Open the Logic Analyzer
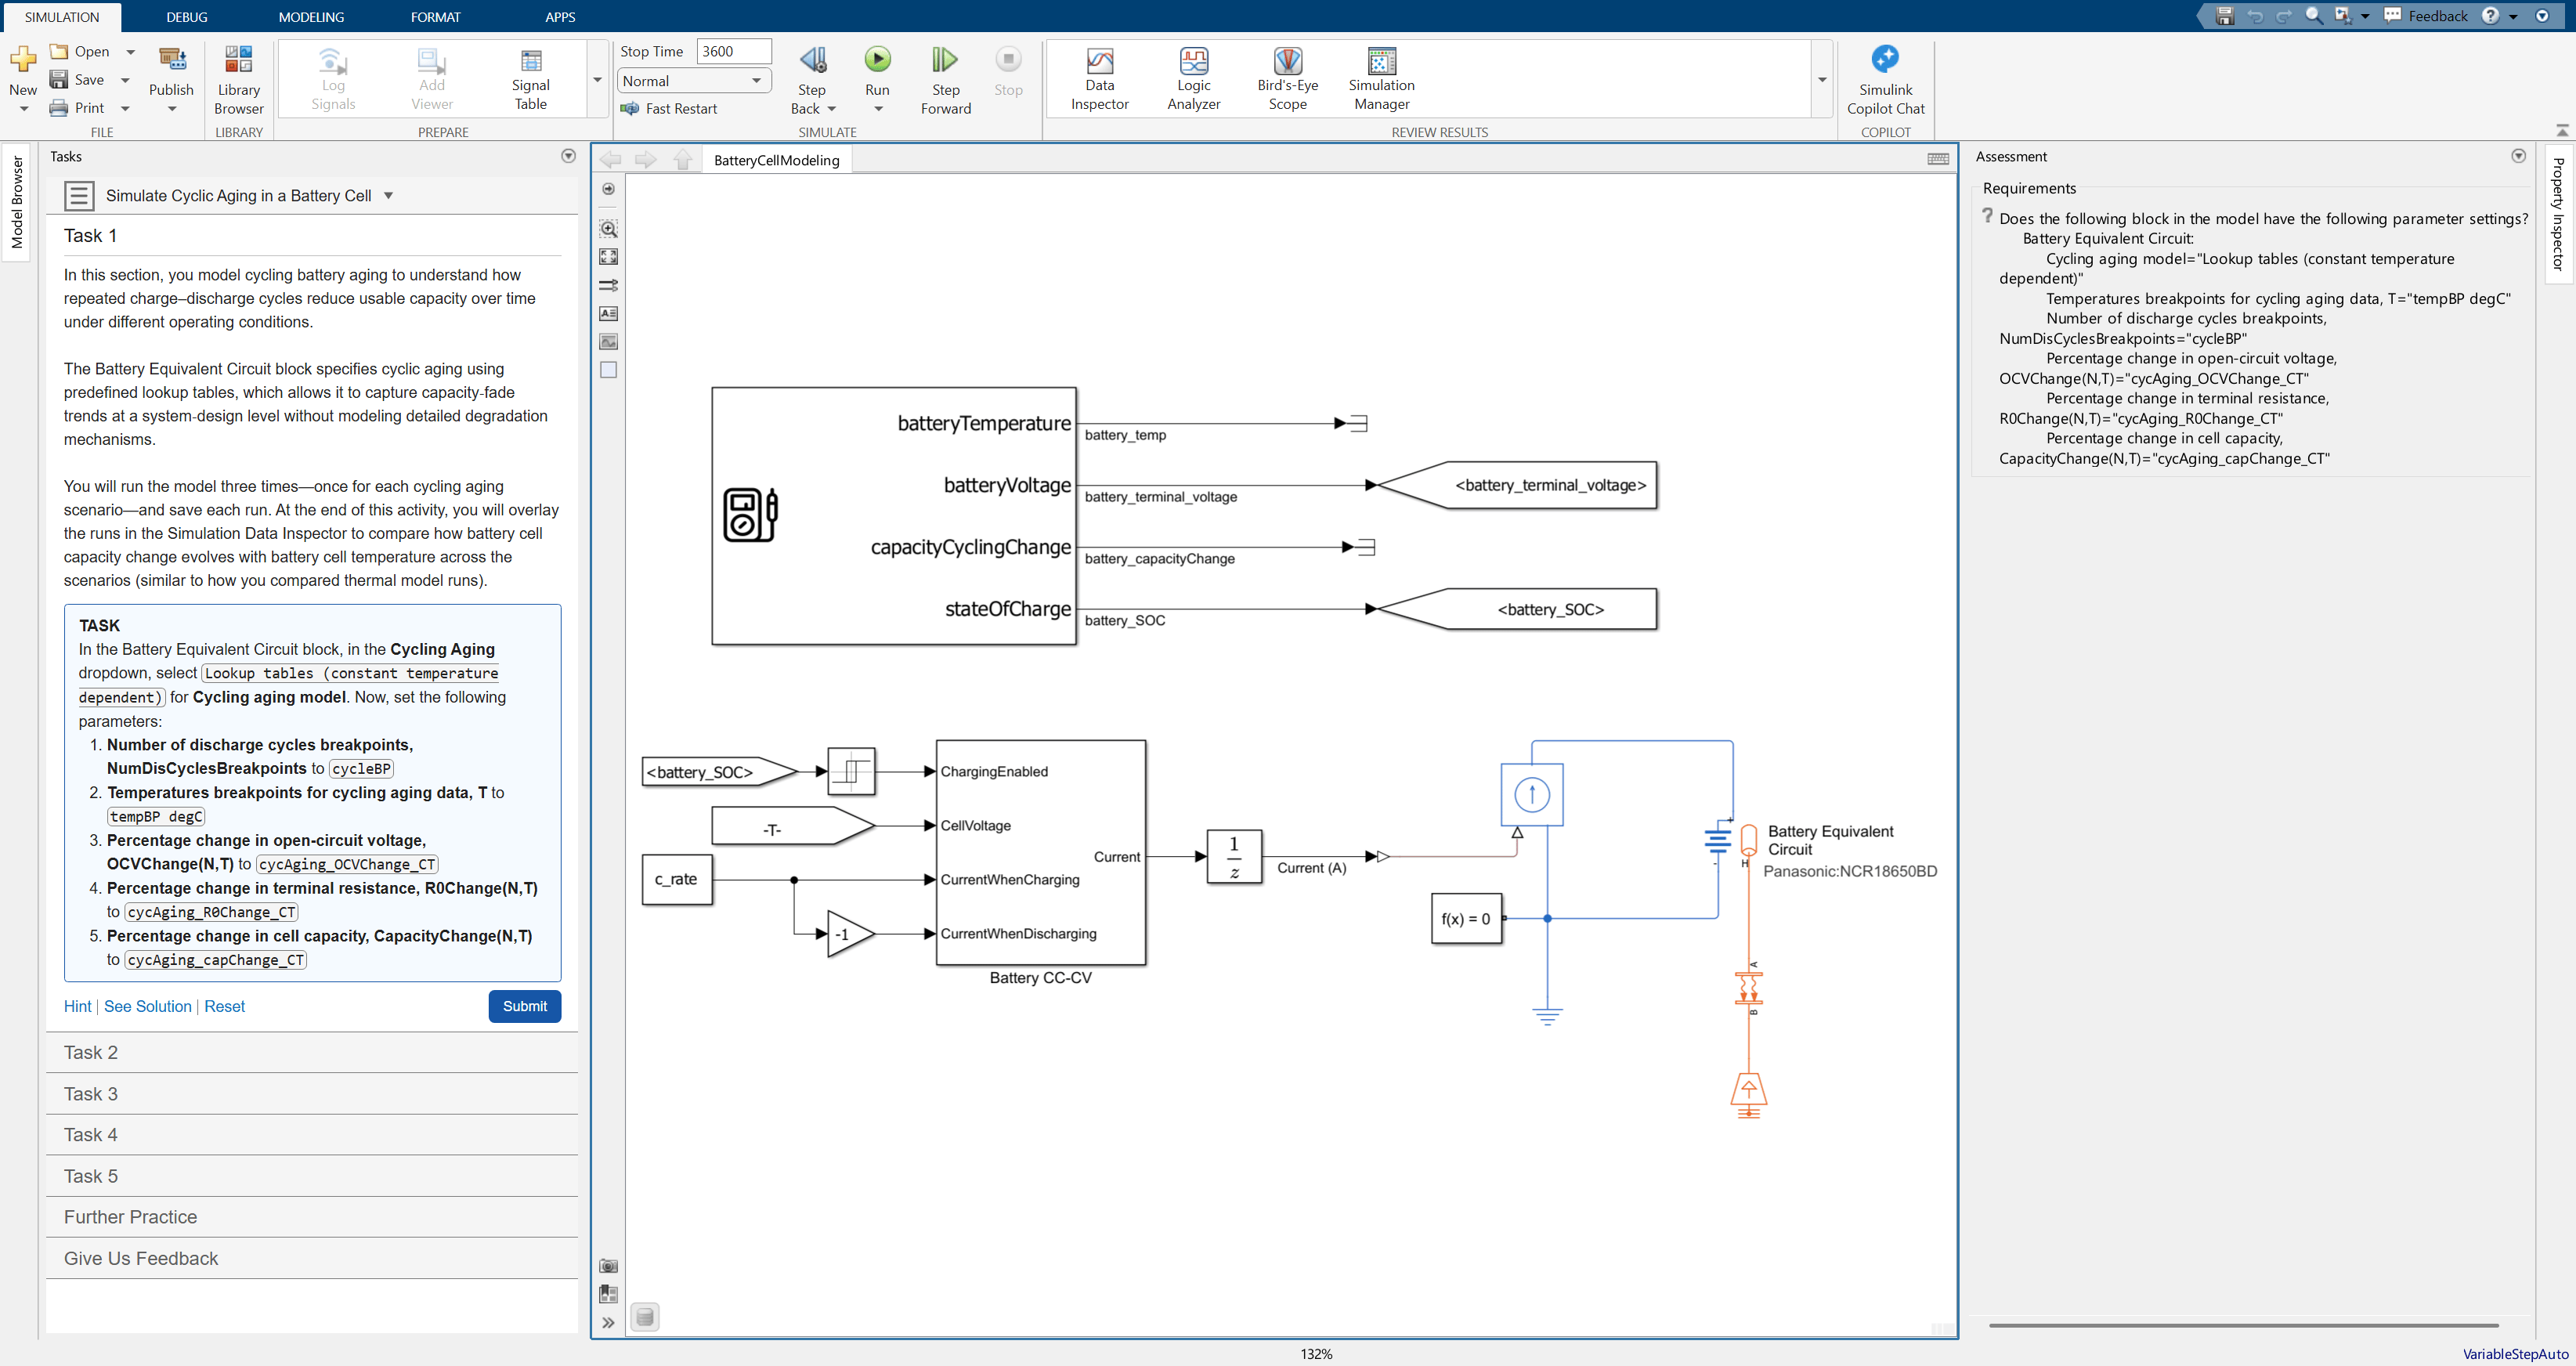The width and height of the screenshot is (2576, 1366). (1193, 80)
